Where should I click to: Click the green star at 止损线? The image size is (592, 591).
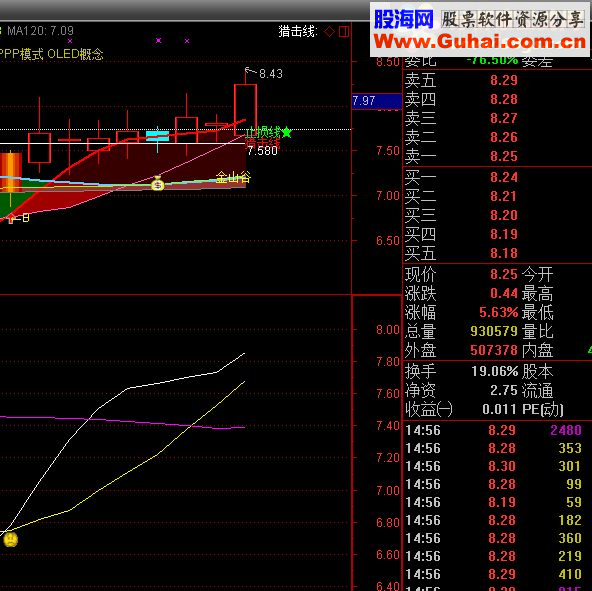(x=287, y=132)
